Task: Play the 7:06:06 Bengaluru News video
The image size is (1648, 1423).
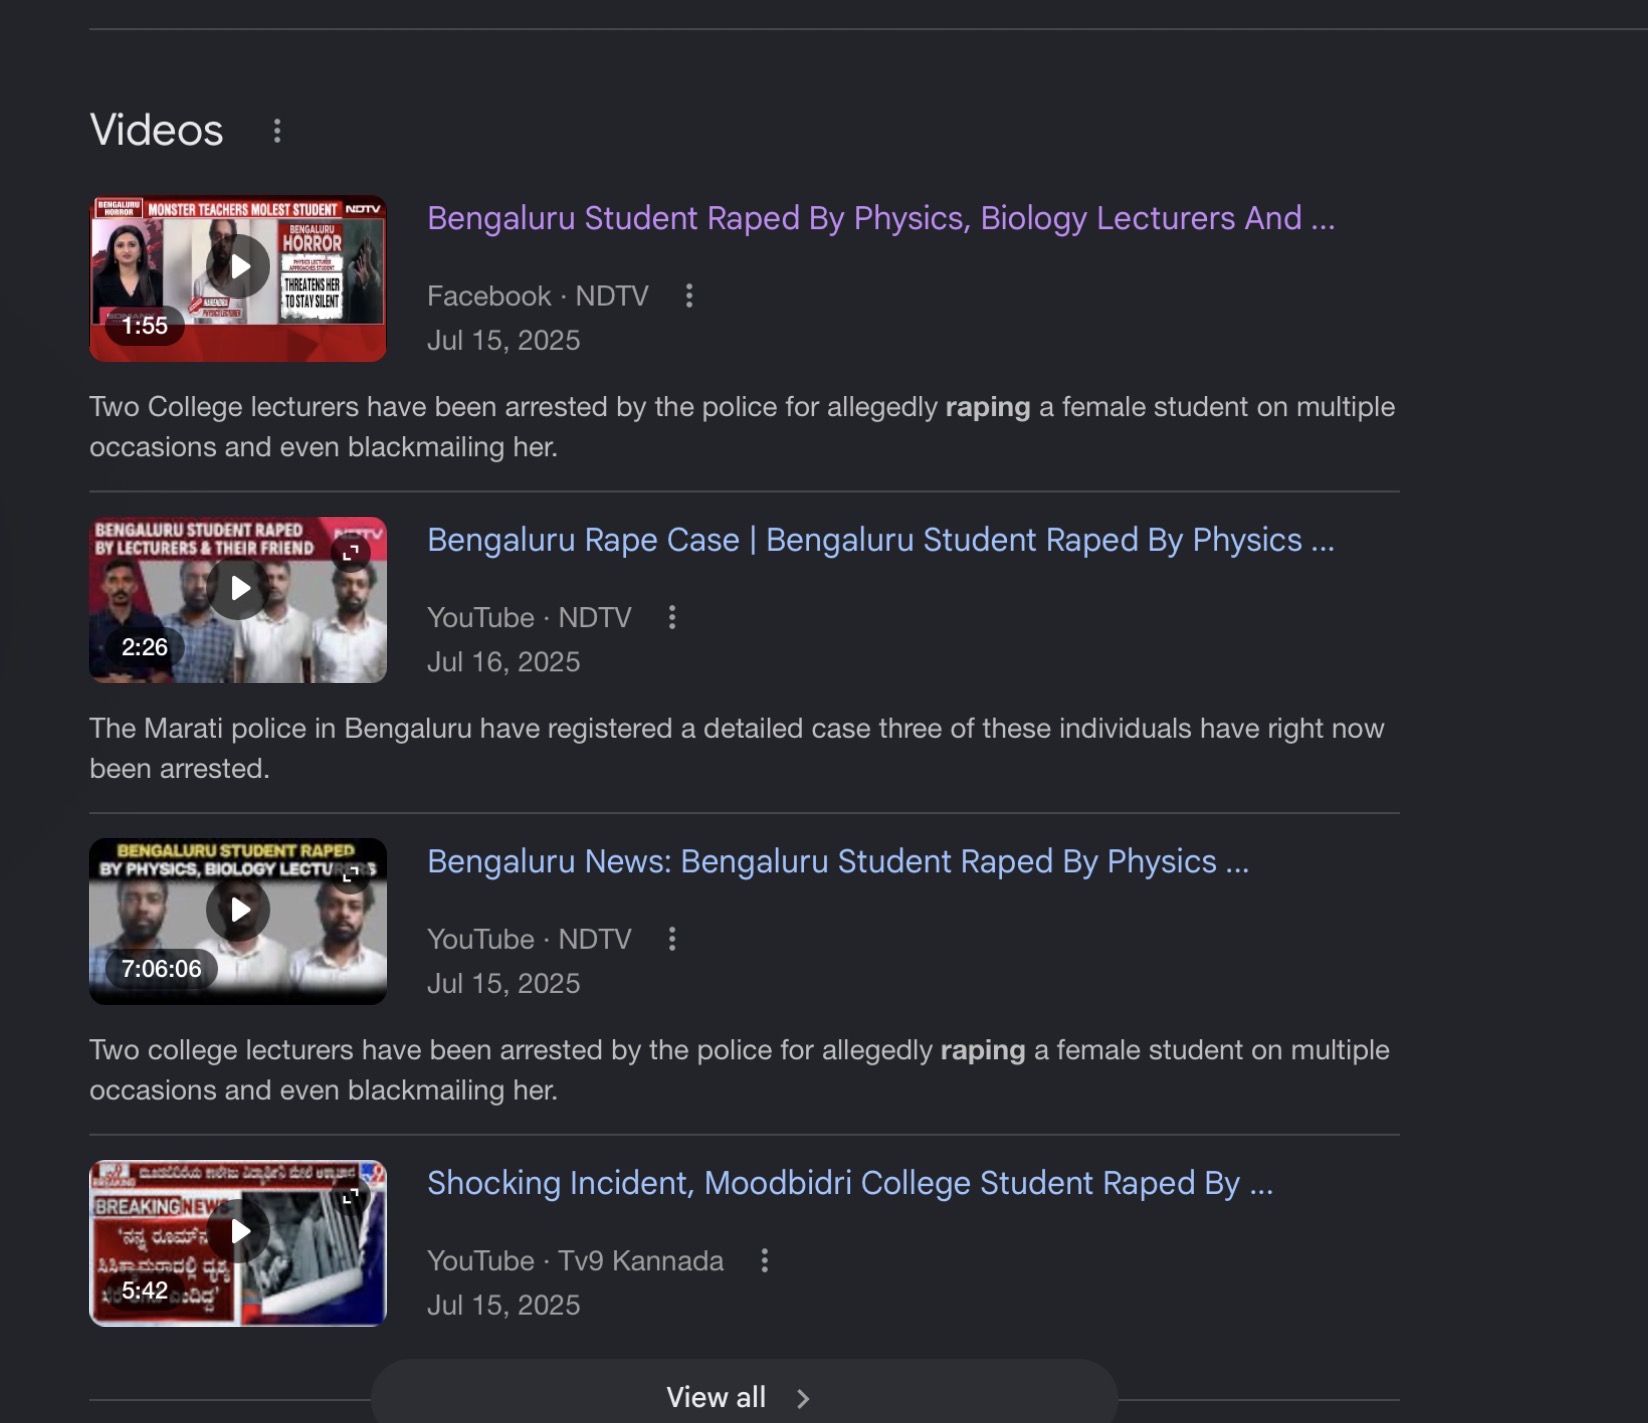Action: [x=238, y=910]
